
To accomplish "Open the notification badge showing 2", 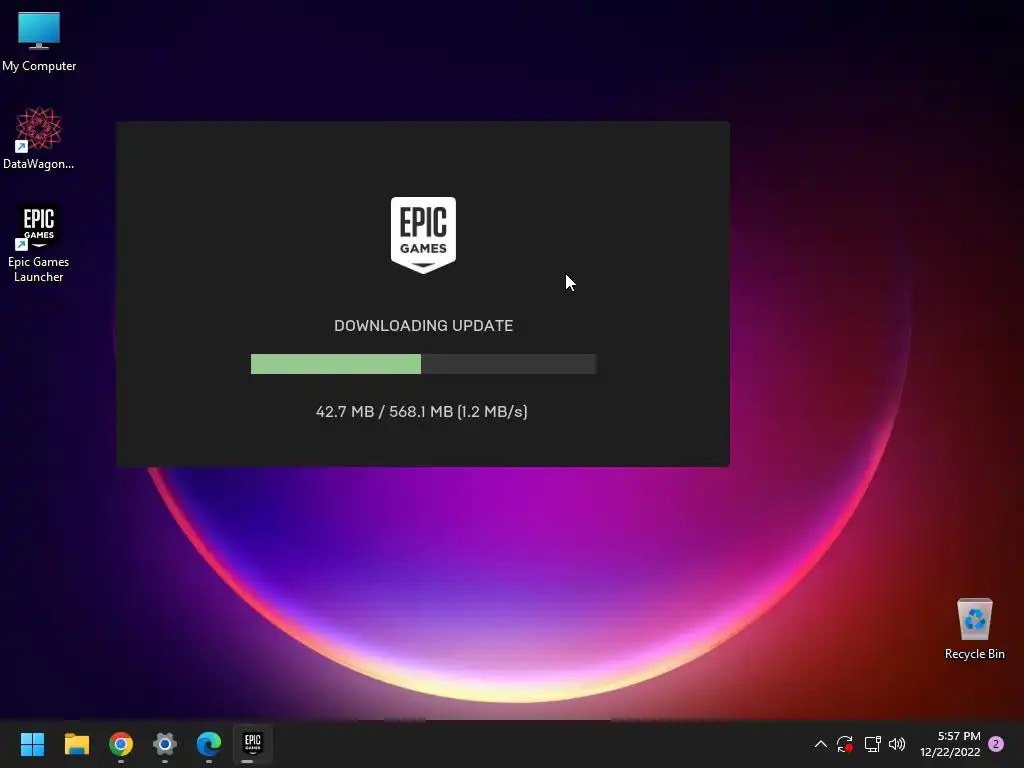I will point(996,744).
